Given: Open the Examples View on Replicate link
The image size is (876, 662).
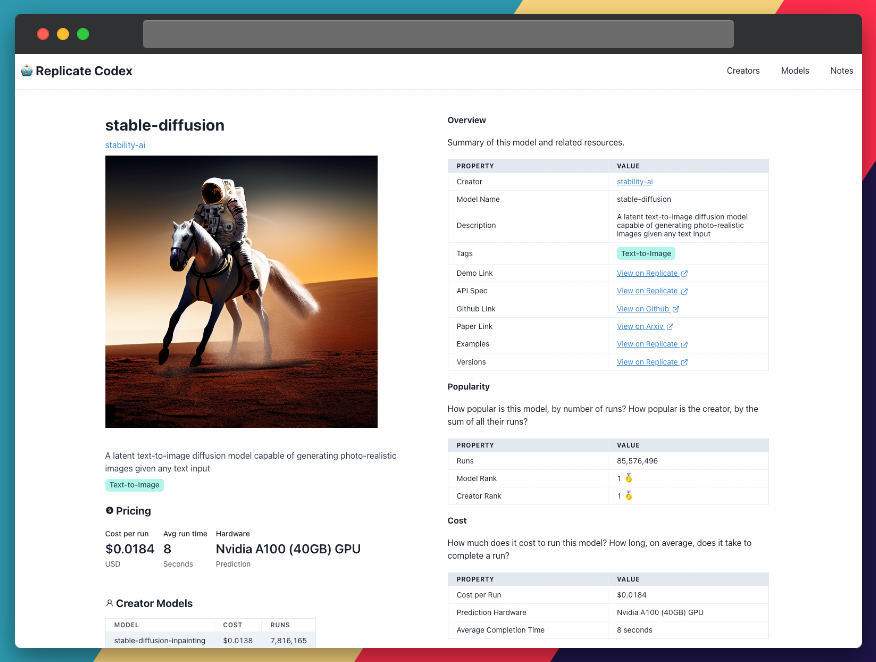Looking at the screenshot, I should (x=647, y=344).
